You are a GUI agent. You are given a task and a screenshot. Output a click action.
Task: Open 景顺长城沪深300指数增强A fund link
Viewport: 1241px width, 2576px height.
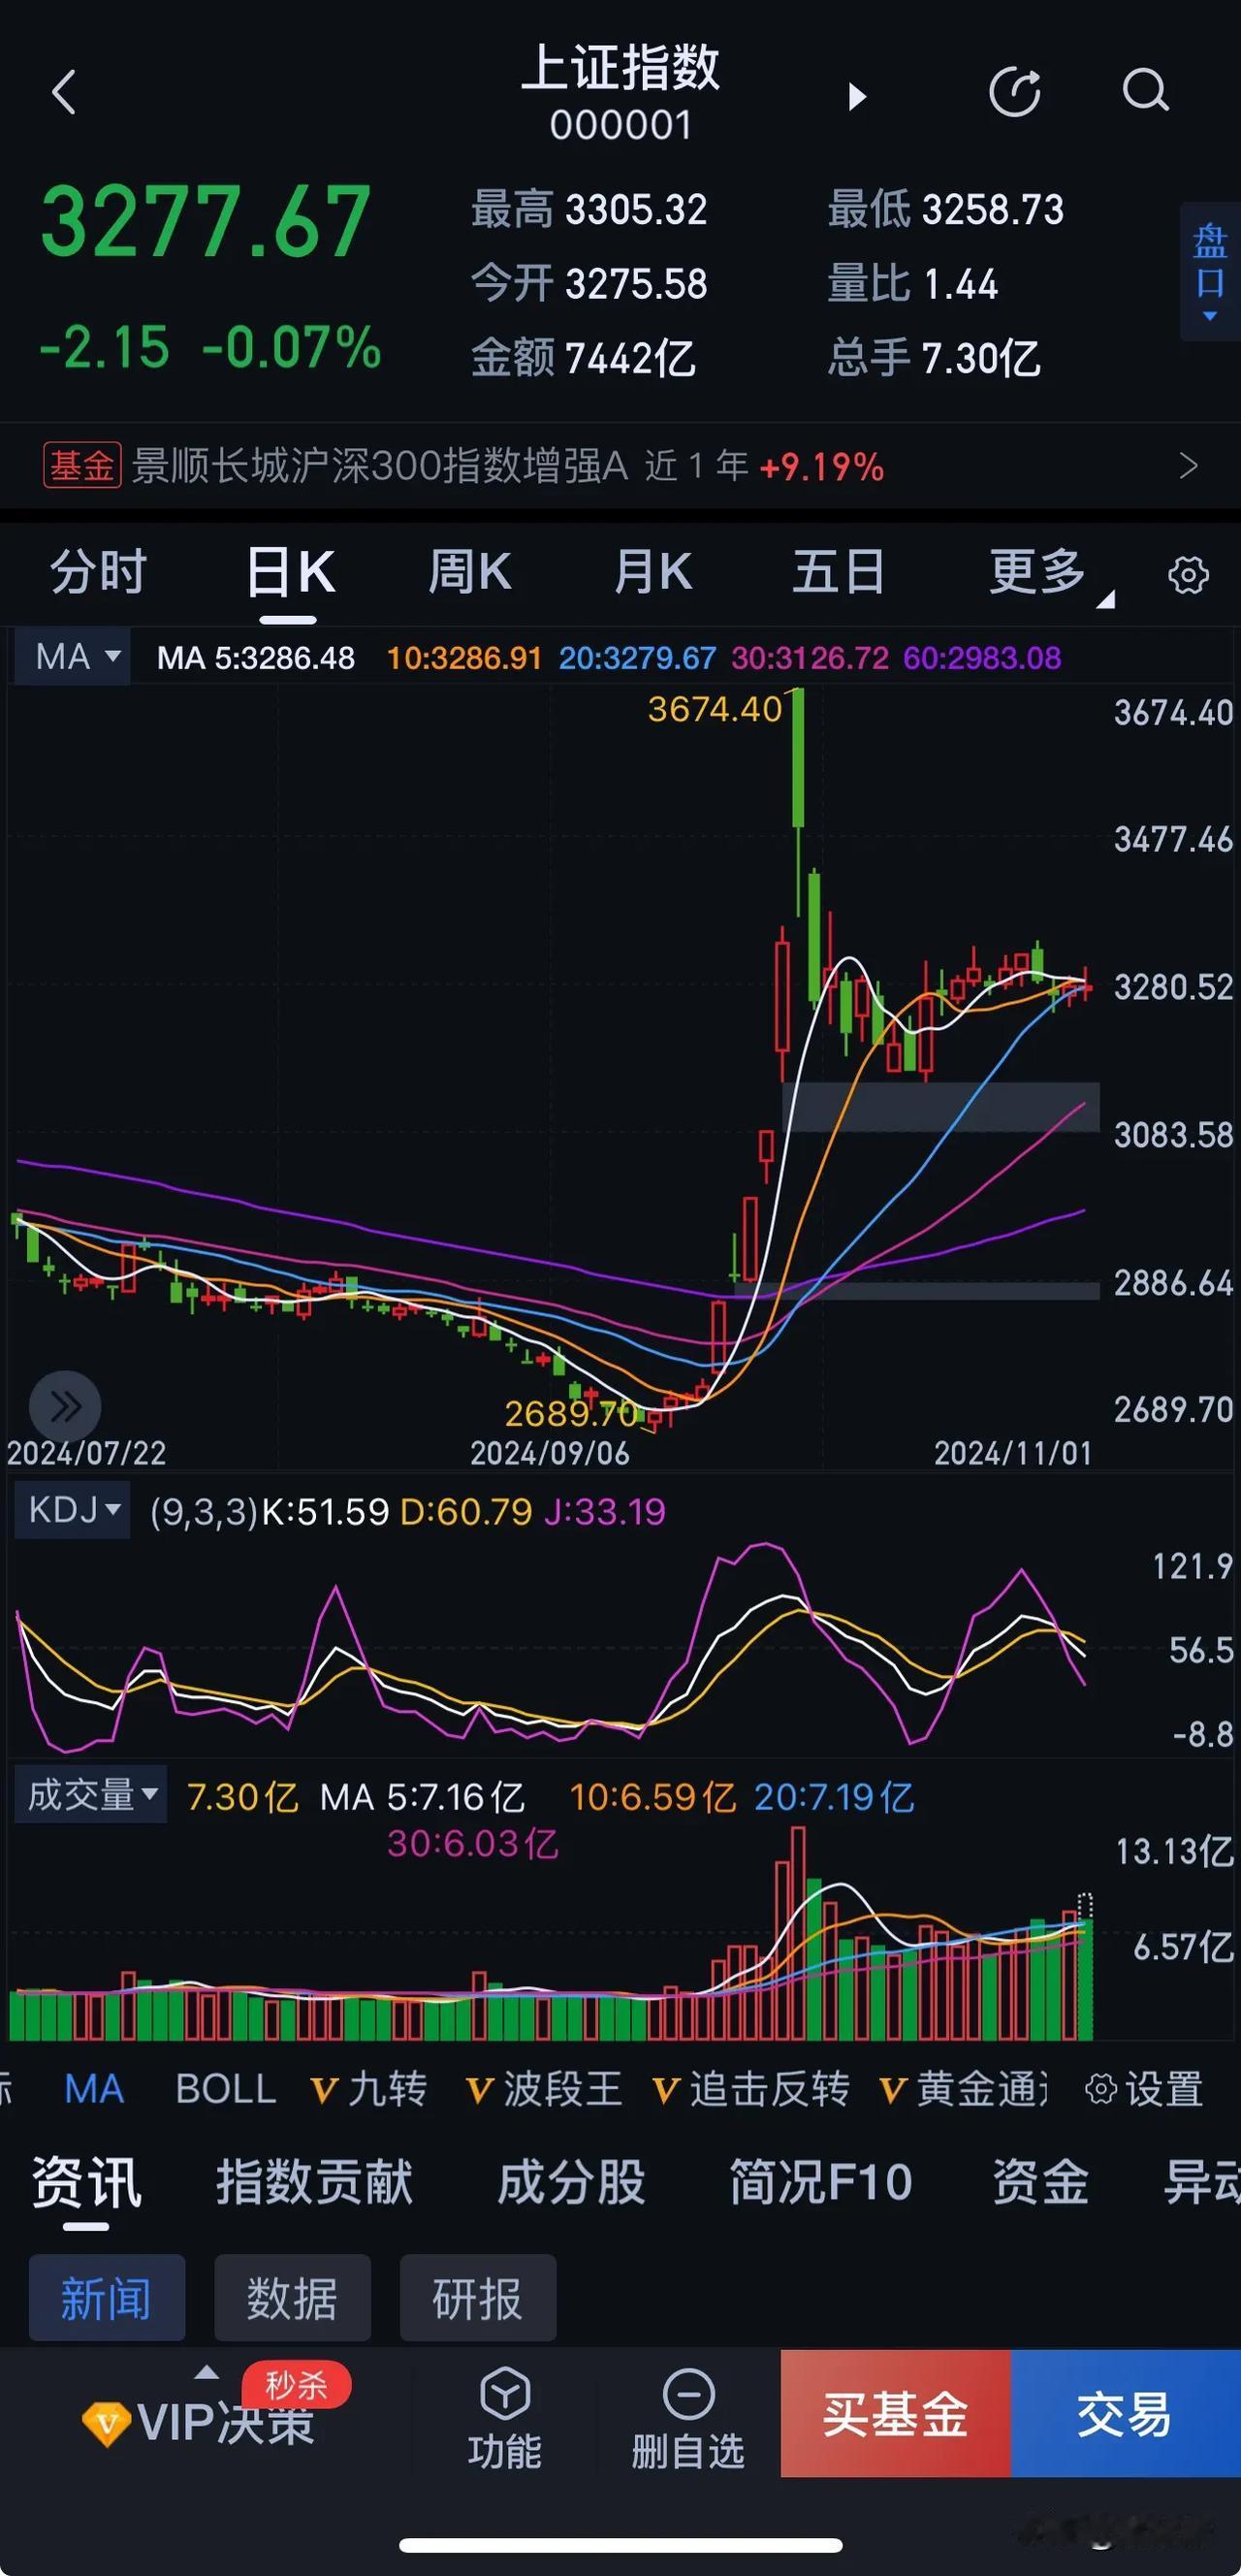click(x=380, y=466)
